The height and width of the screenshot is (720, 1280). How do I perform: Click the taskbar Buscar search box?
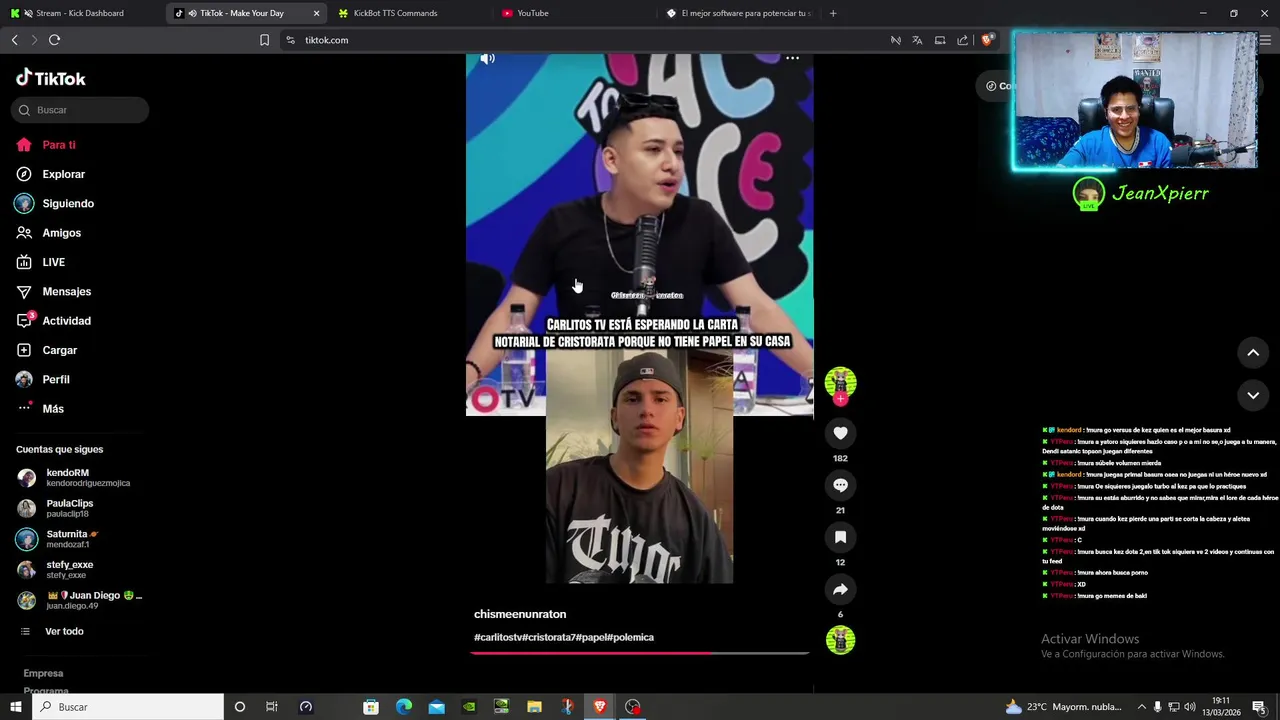click(x=128, y=707)
